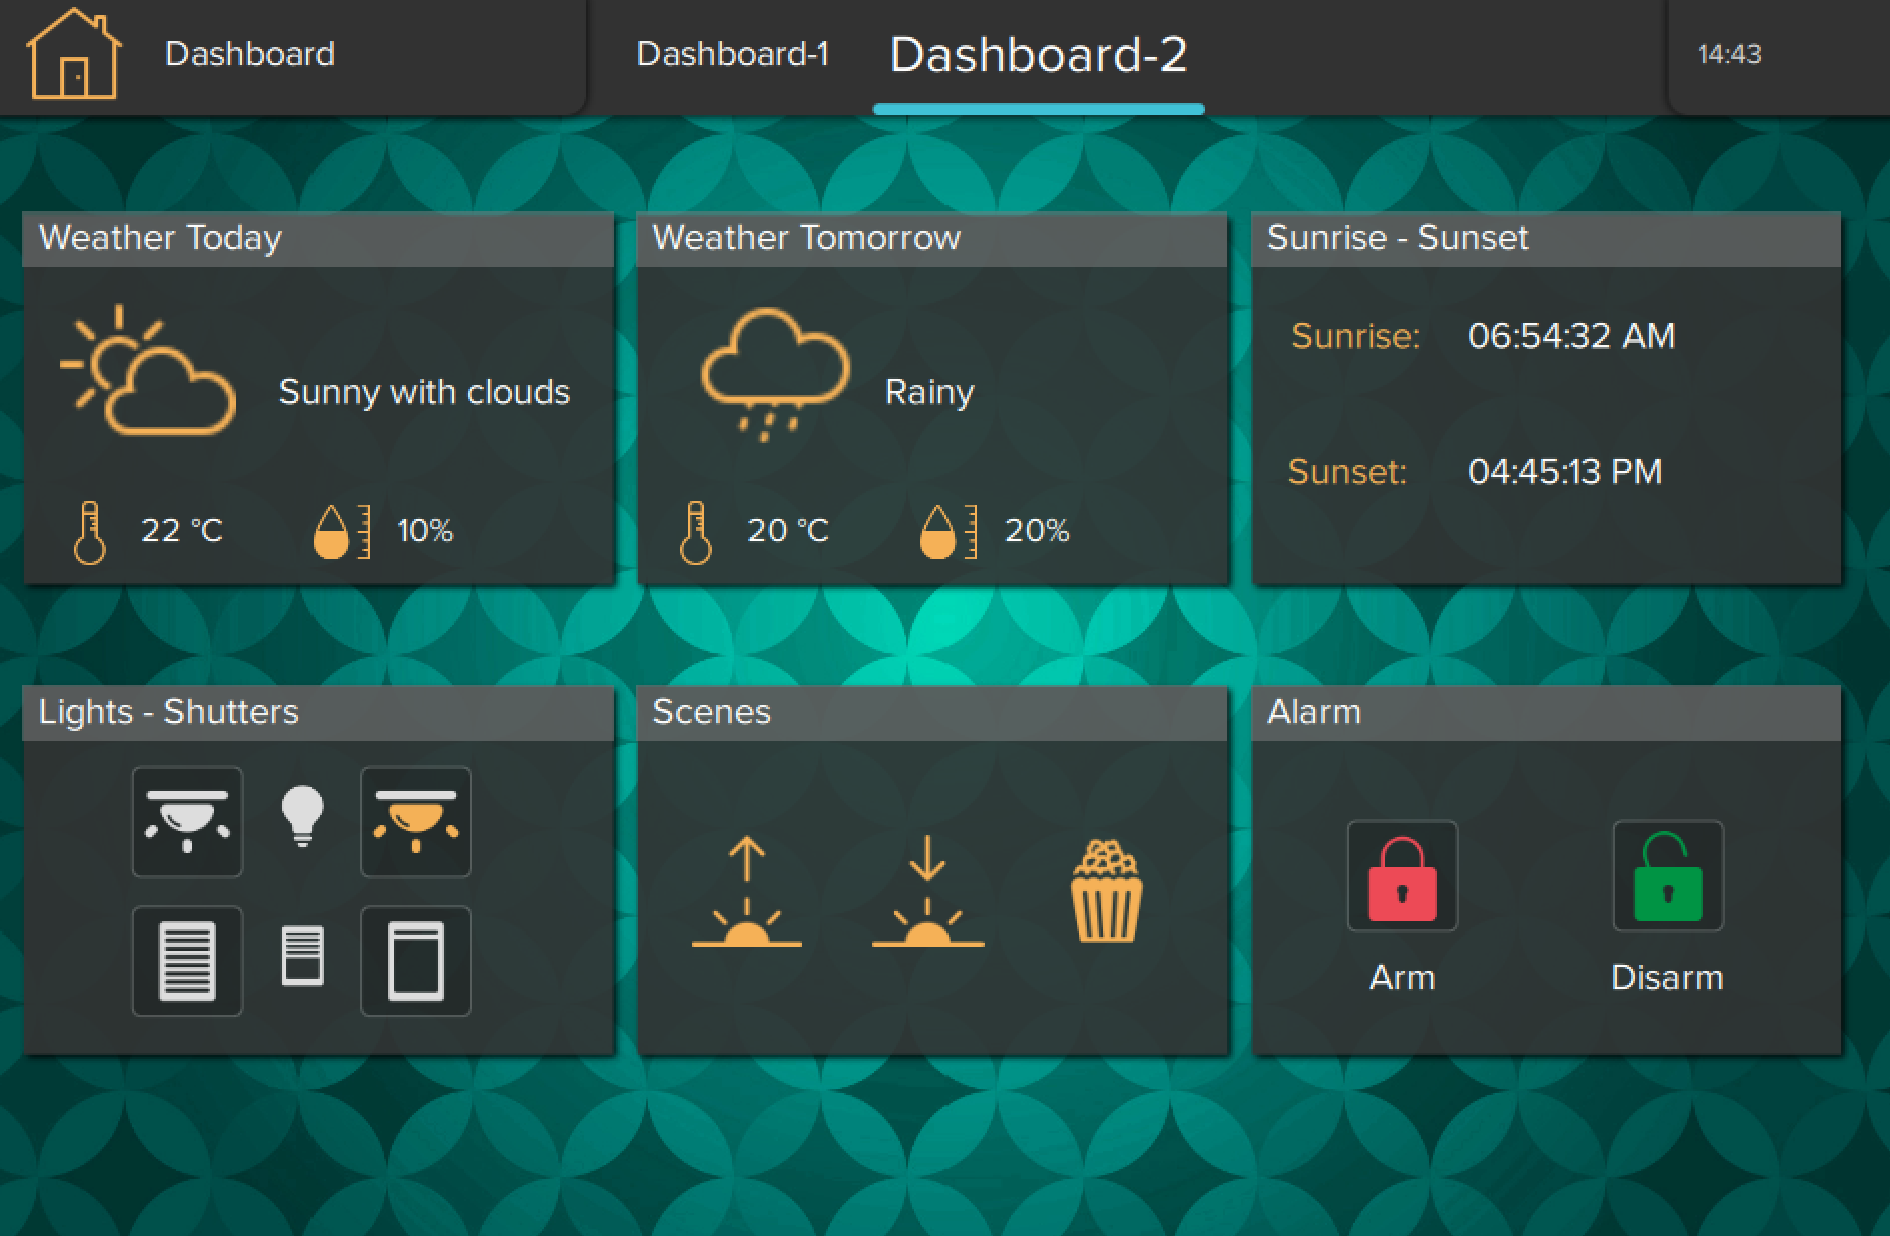Close shutters with the striped blind button

[187, 961]
